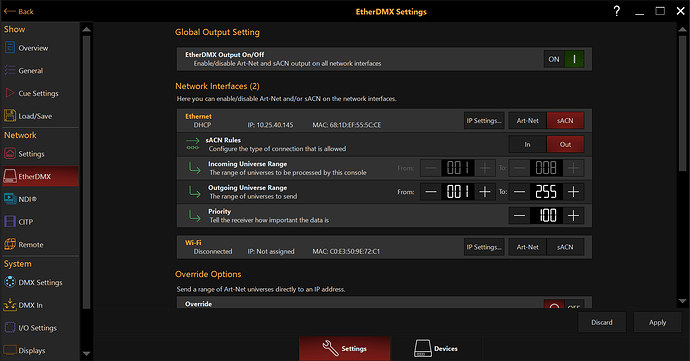Open the Overview page in the sidebar

coord(40,48)
